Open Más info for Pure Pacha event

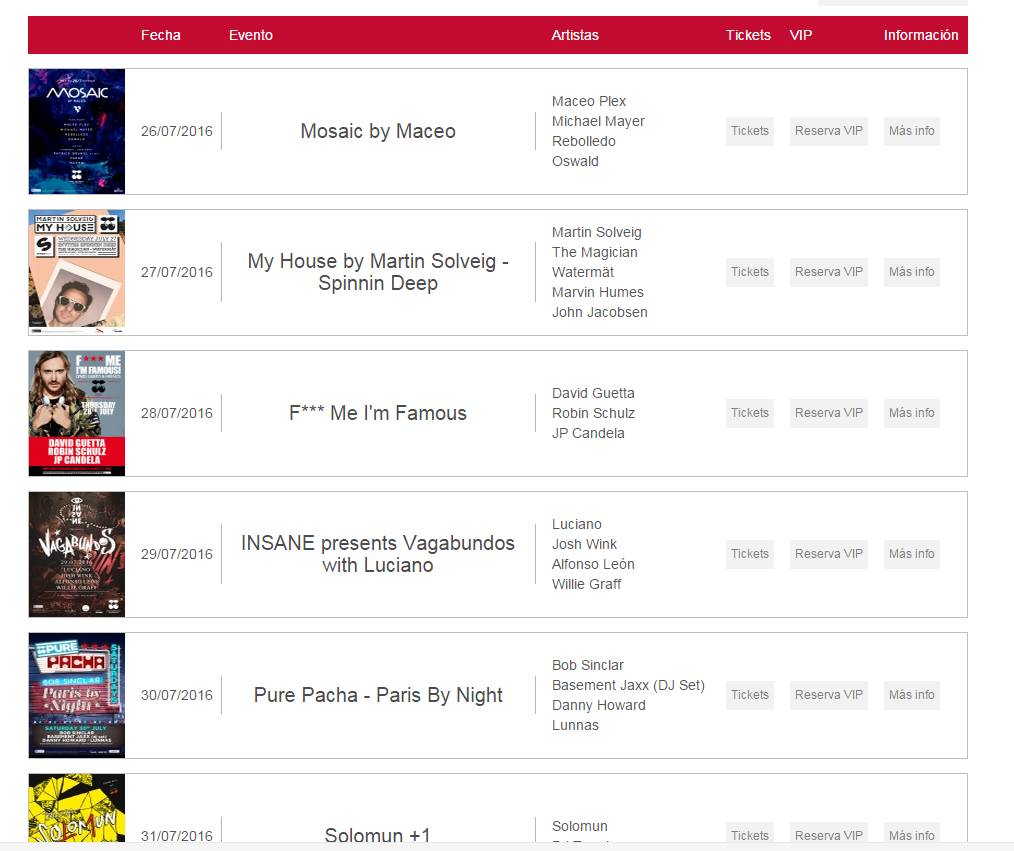click(911, 695)
